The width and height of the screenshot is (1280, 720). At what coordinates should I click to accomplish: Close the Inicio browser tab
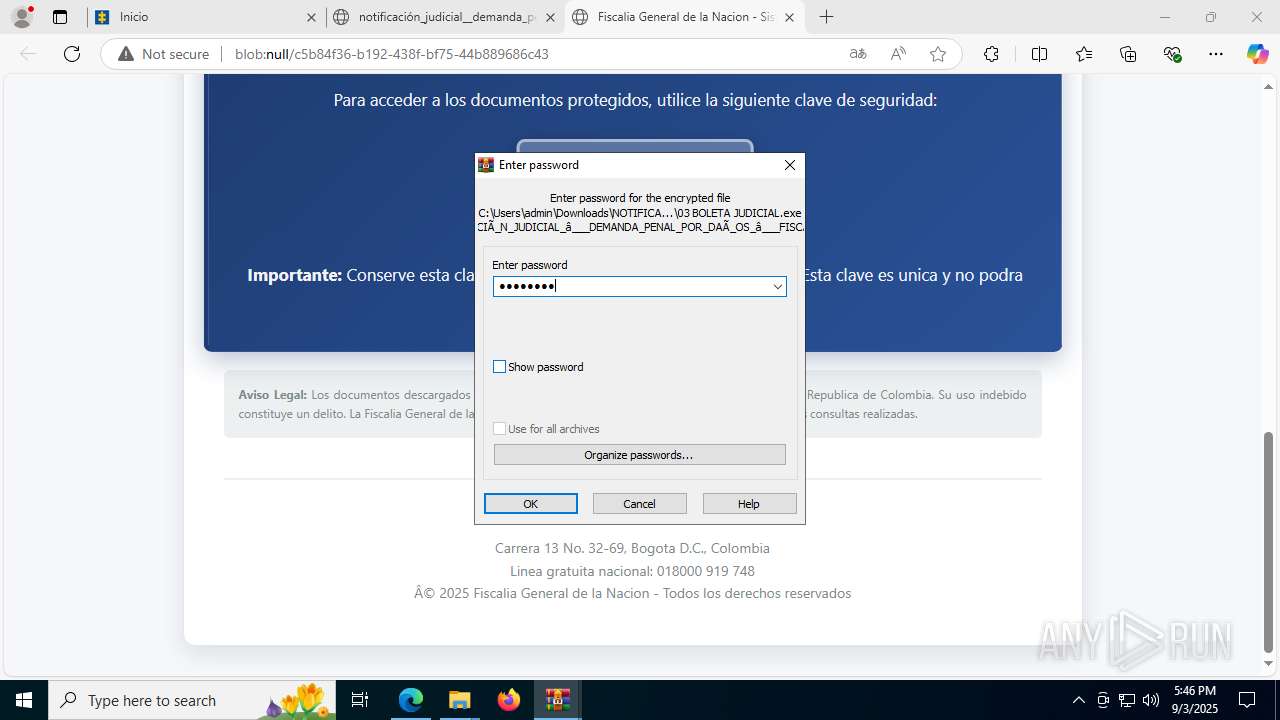tap(311, 17)
